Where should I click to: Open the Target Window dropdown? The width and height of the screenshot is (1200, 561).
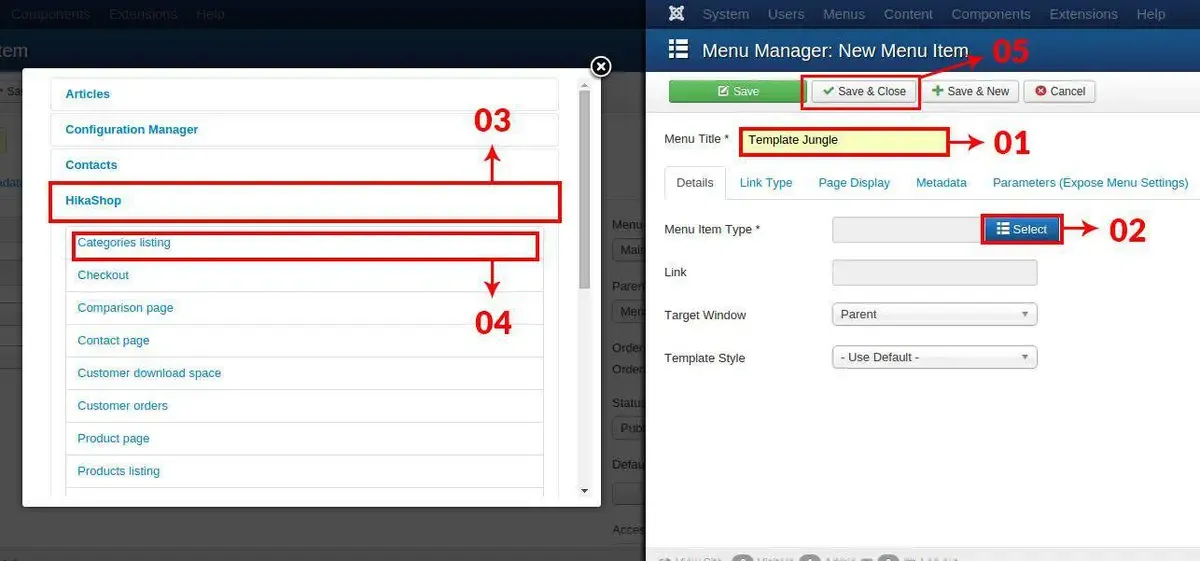pos(934,314)
